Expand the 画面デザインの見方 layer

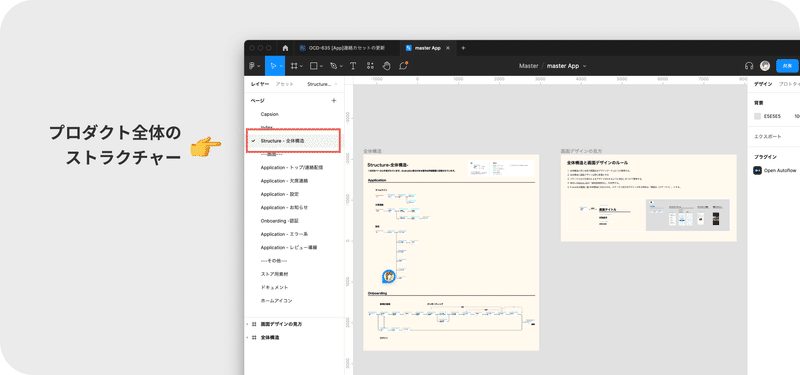click(247, 324)
